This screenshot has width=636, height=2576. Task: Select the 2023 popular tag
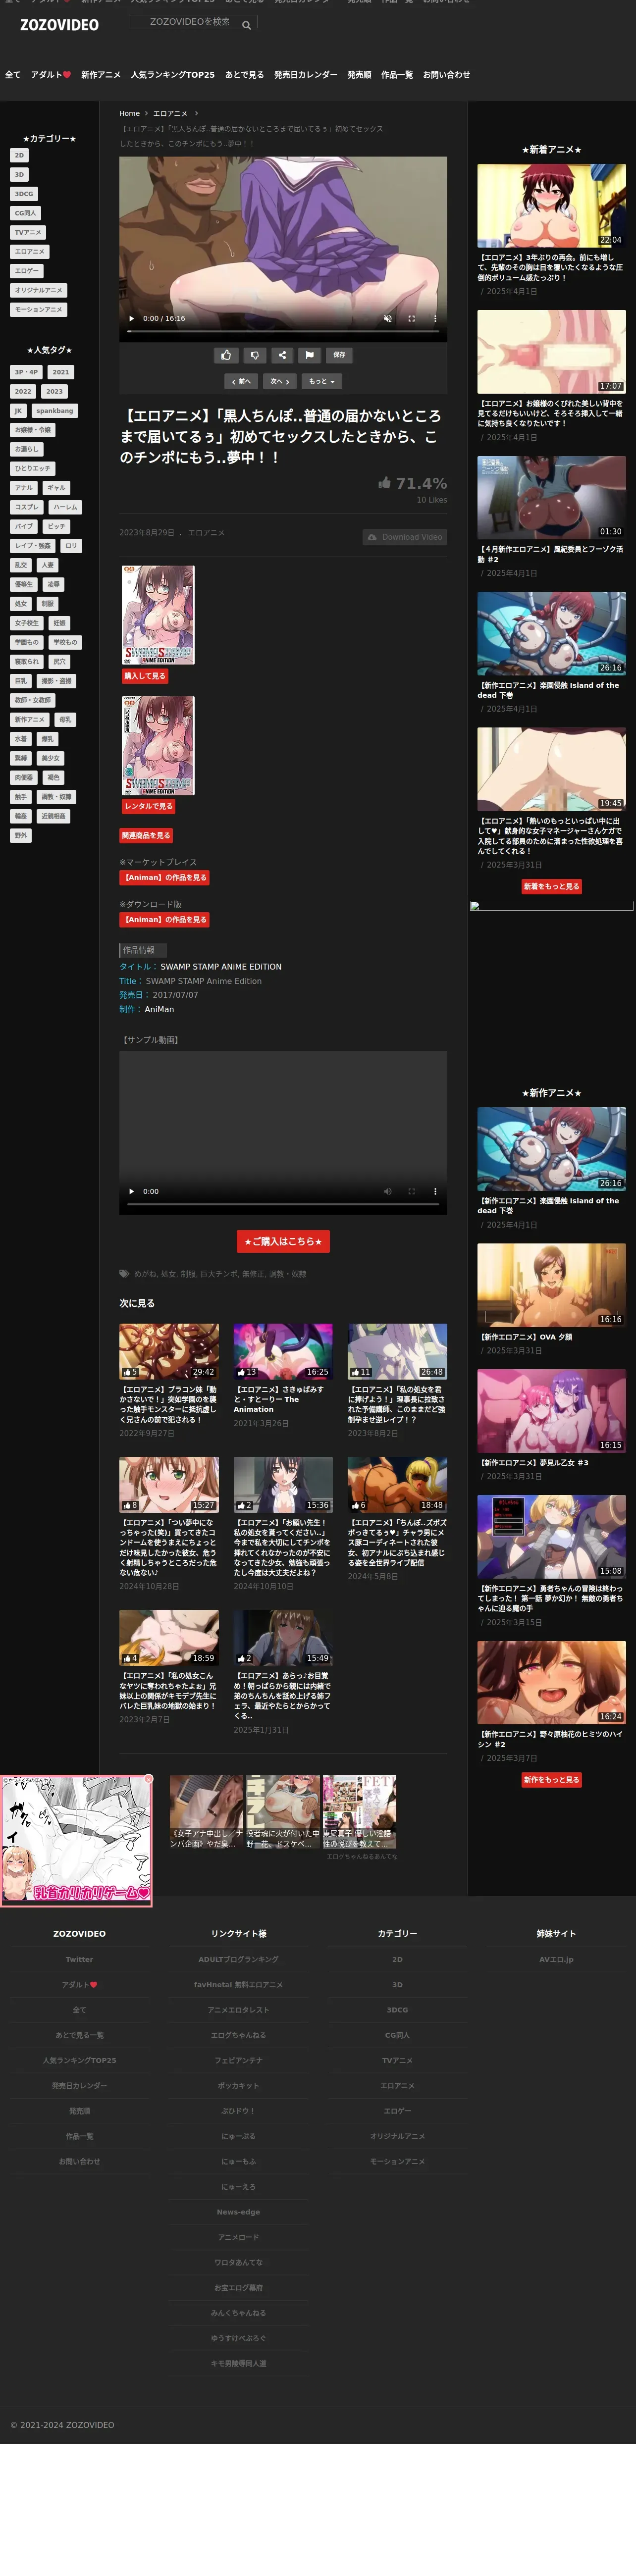pos(55,391)
